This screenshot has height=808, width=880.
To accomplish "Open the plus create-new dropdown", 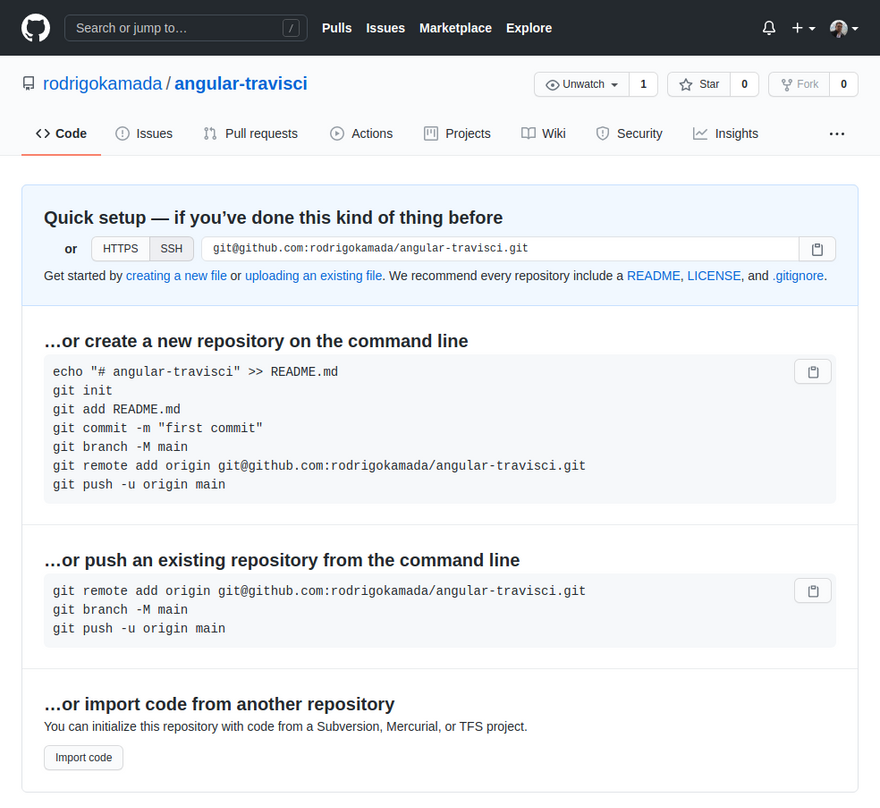I will [803, 27].
